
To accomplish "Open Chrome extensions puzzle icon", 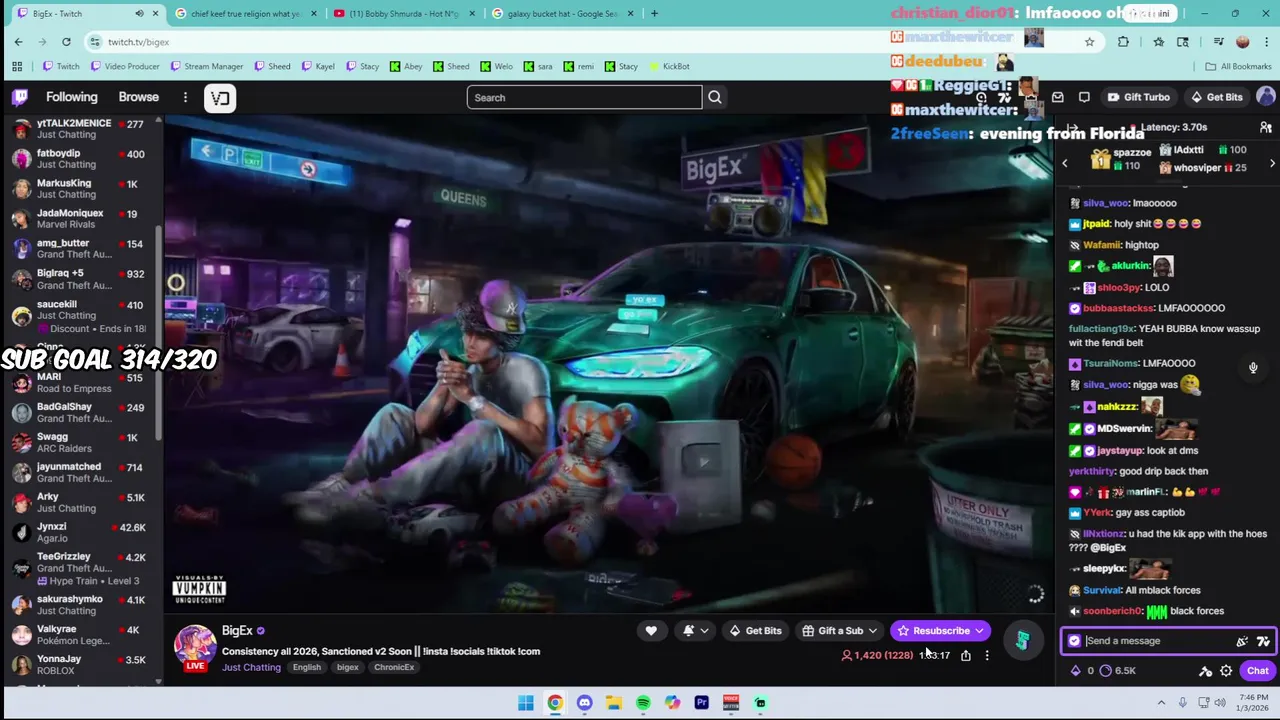I will click(x=1123, y=42).
